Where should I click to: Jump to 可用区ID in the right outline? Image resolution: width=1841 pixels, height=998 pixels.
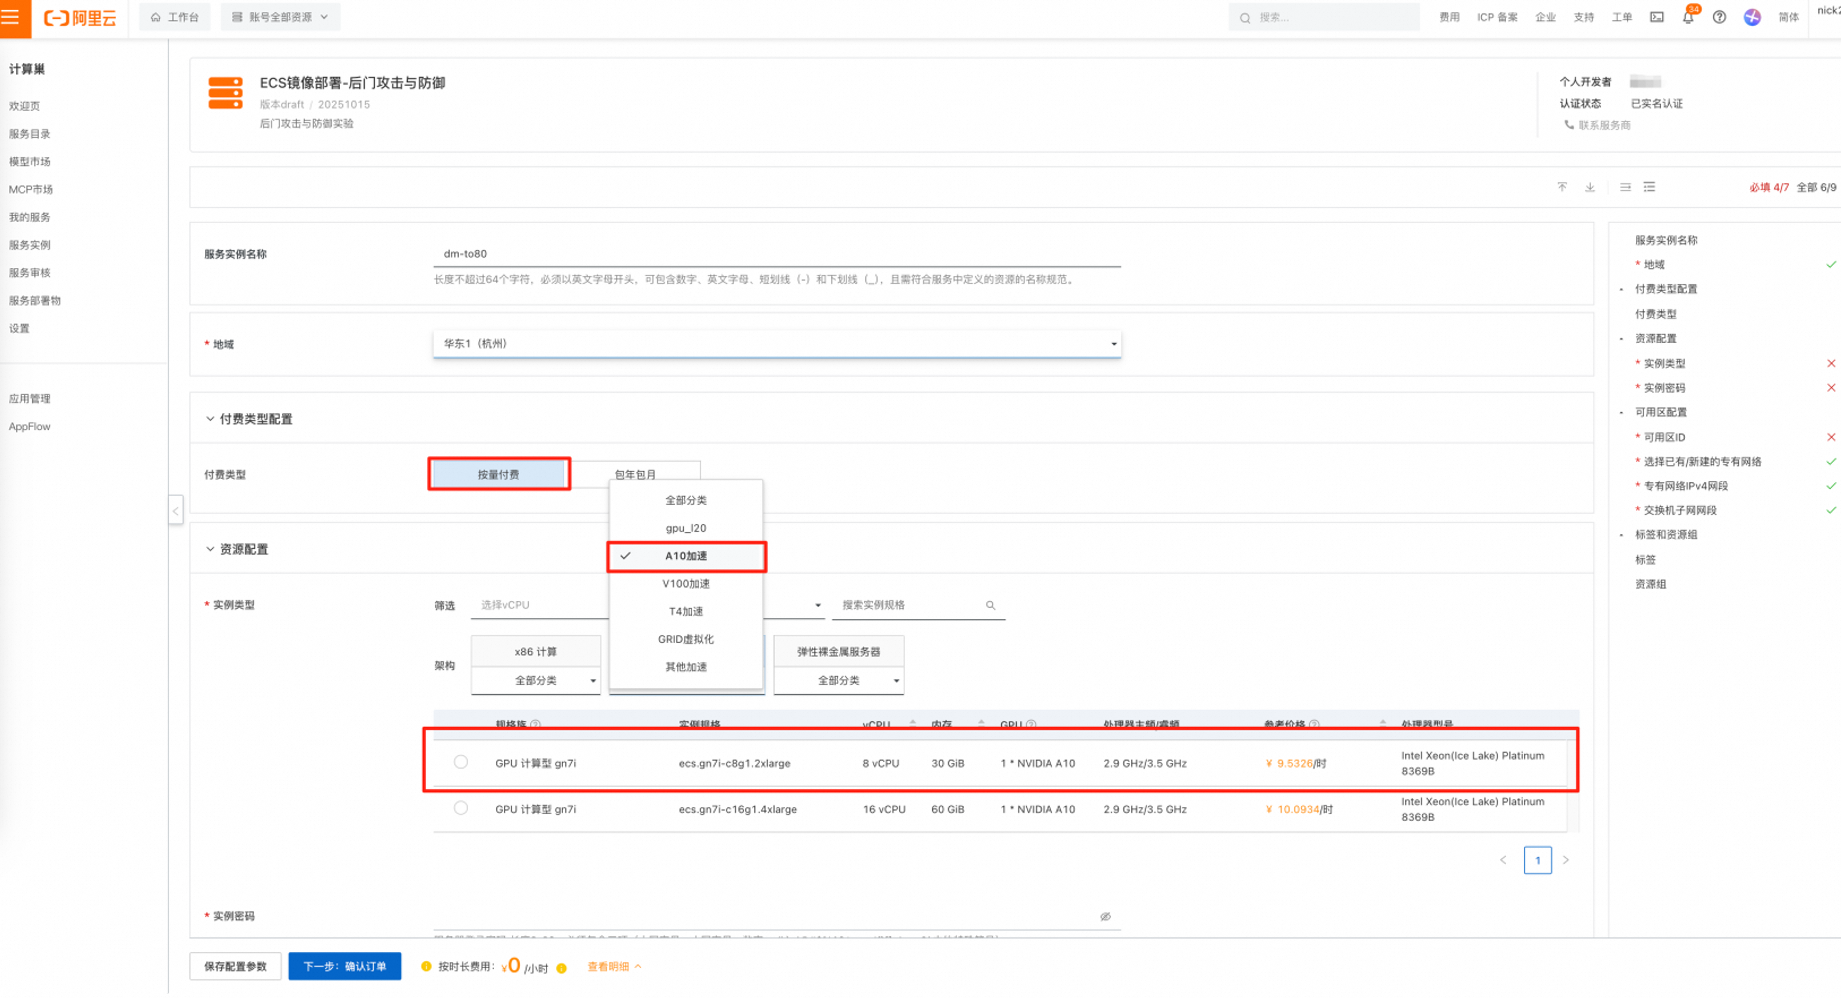[x=1664, y=437]
